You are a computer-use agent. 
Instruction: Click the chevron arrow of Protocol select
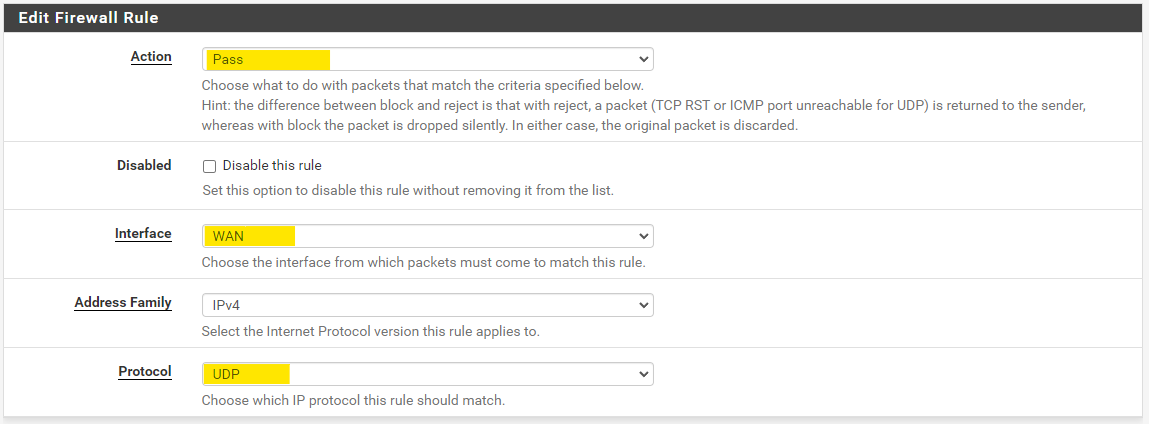[x=643, y=374]
